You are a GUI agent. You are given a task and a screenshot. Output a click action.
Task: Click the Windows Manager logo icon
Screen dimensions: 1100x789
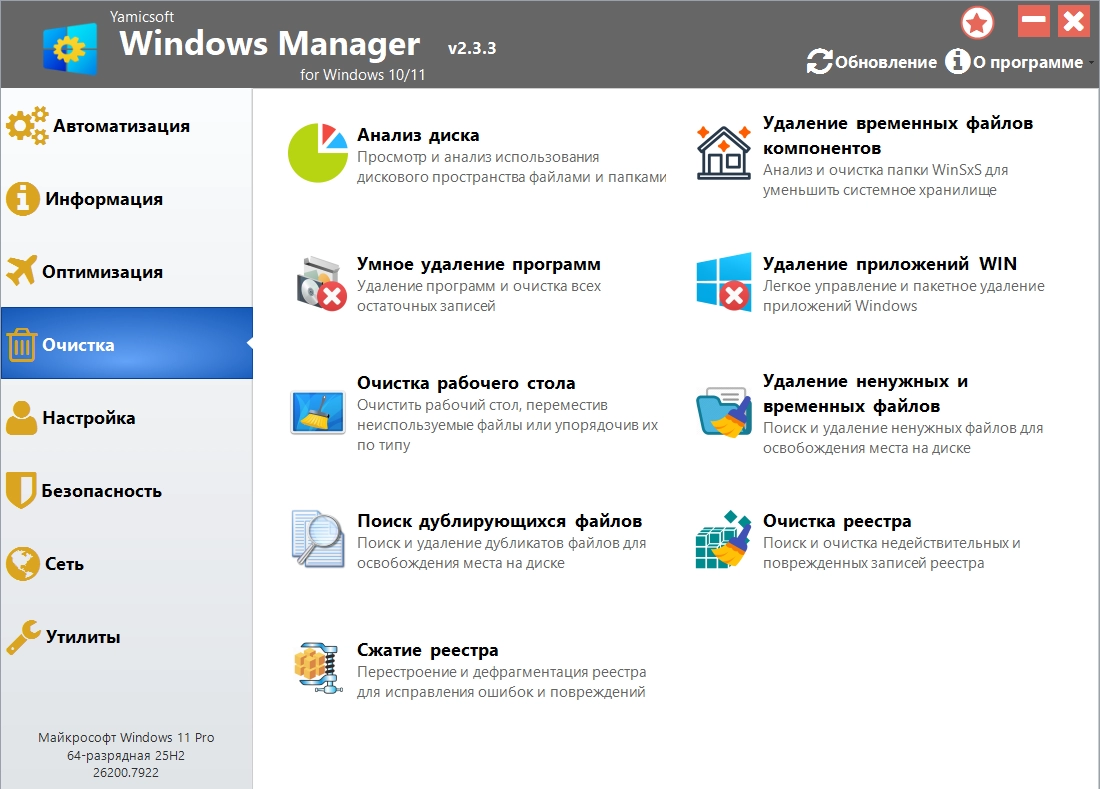(70, 48)
